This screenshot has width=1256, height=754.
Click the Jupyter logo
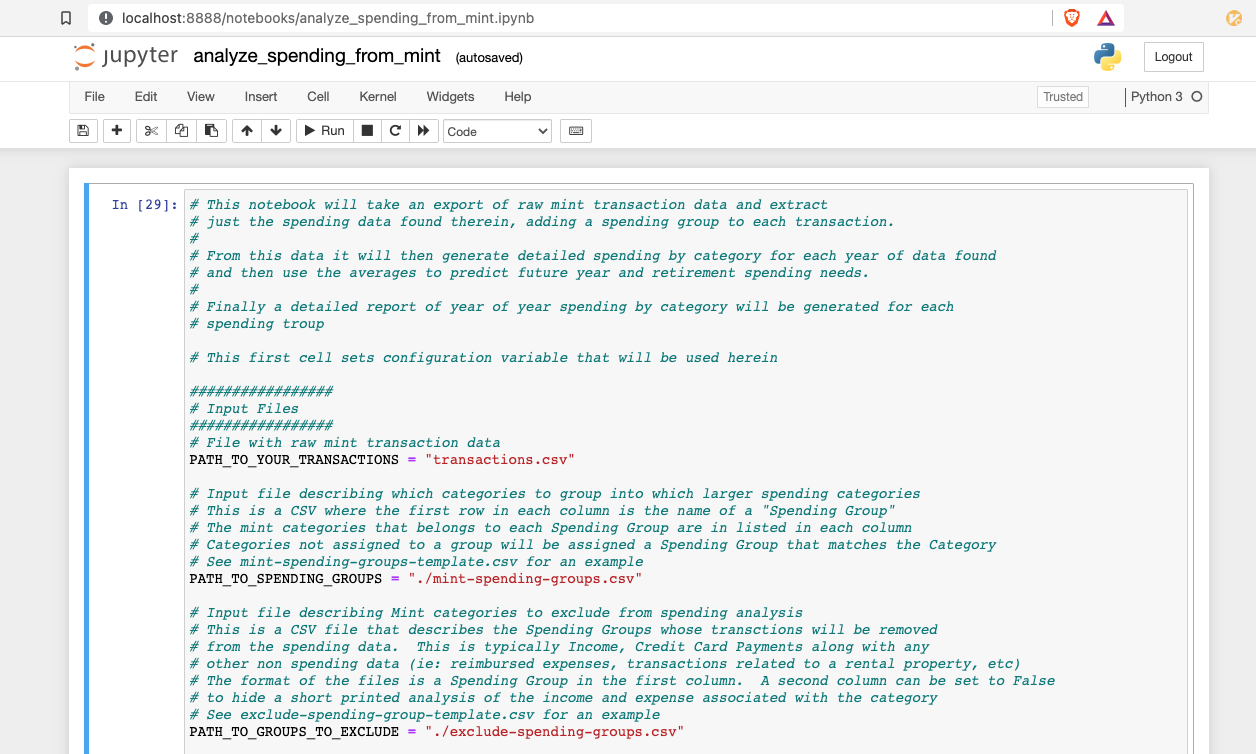pyautogui.click(x=126, y=57)
